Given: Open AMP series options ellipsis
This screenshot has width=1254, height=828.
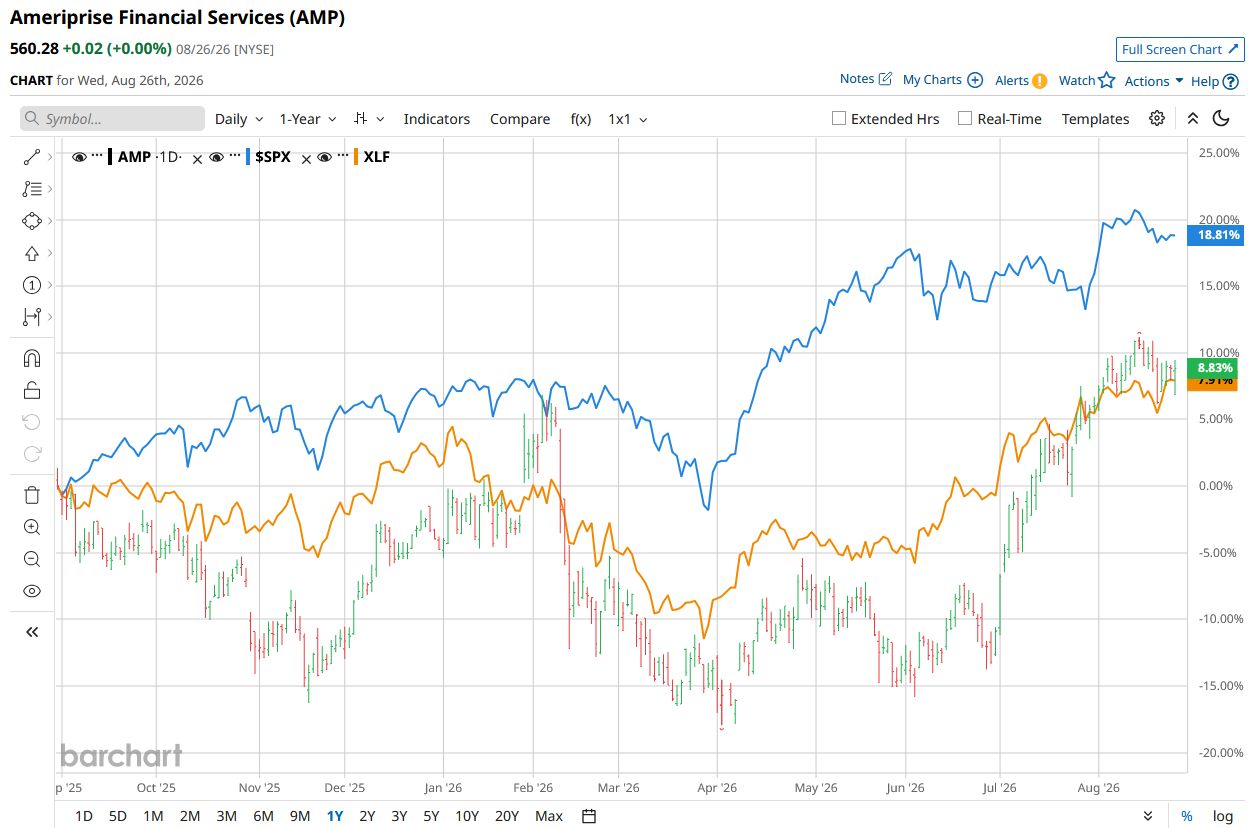Looking at the screenshot, I should click(97, 155).
